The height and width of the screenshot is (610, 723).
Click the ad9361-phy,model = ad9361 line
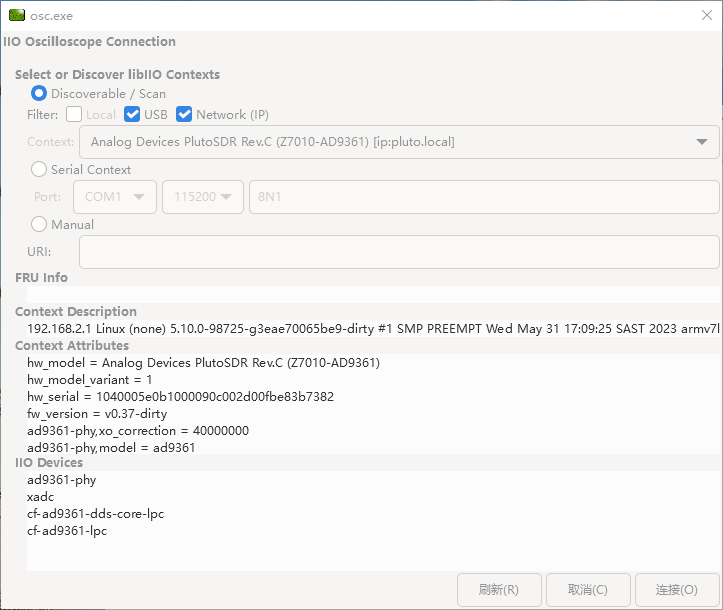[x=111, y=448]
